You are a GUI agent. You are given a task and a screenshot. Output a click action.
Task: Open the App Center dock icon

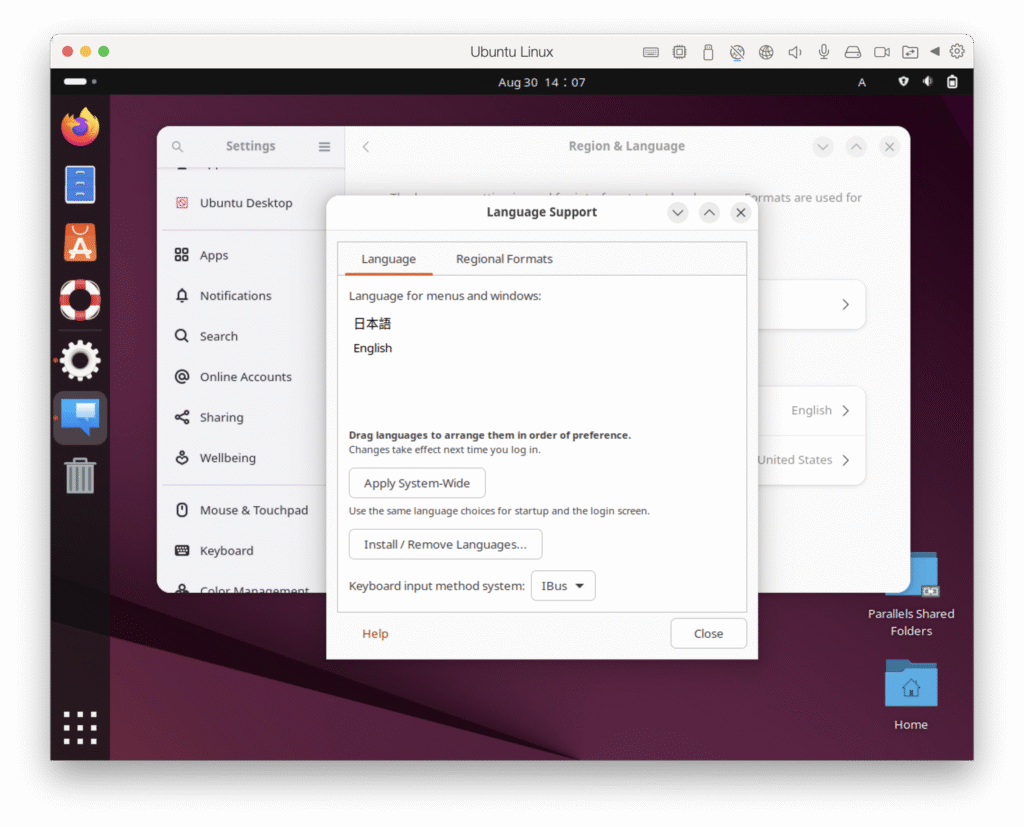80,242
